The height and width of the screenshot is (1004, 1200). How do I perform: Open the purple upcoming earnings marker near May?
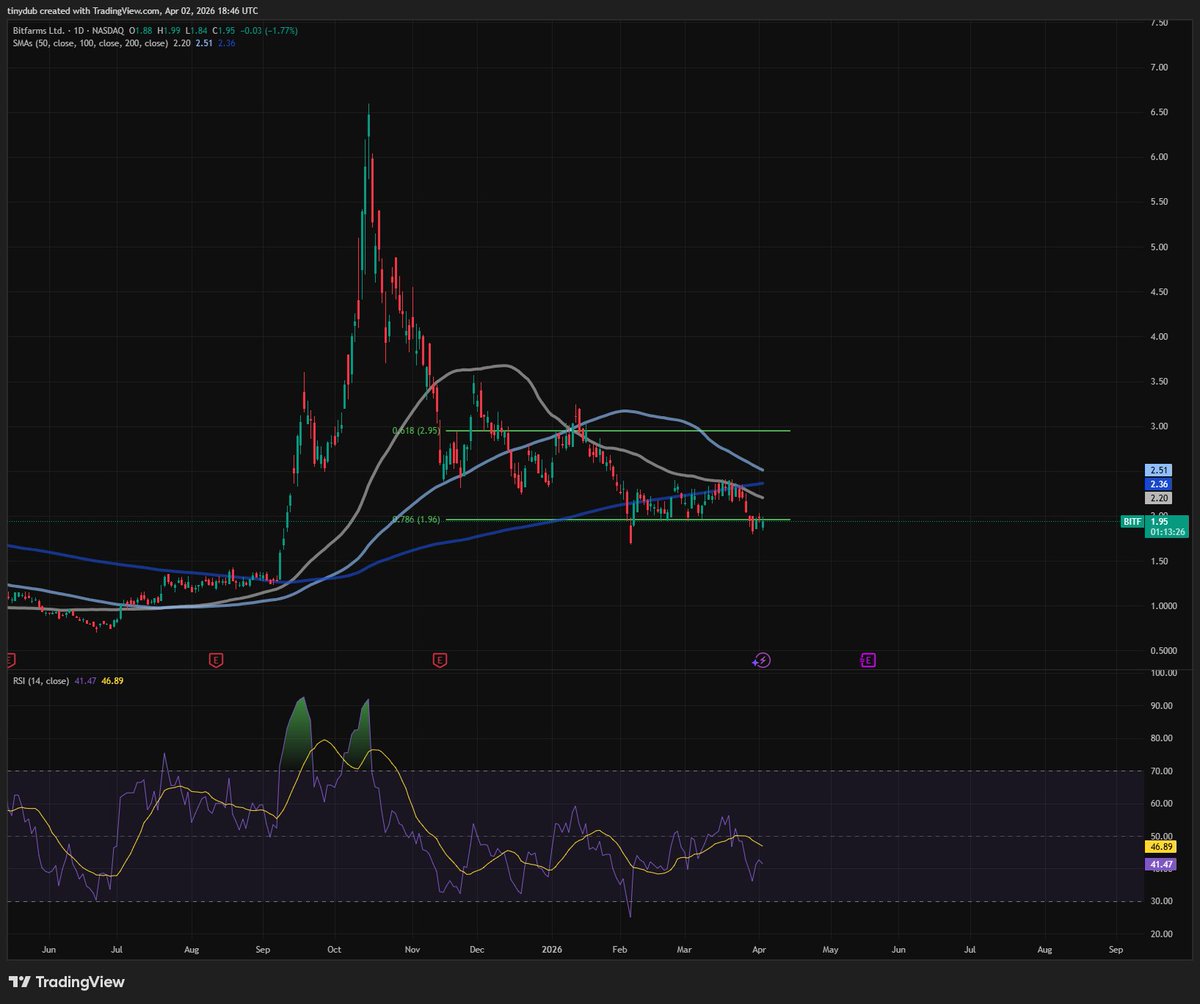868,660
